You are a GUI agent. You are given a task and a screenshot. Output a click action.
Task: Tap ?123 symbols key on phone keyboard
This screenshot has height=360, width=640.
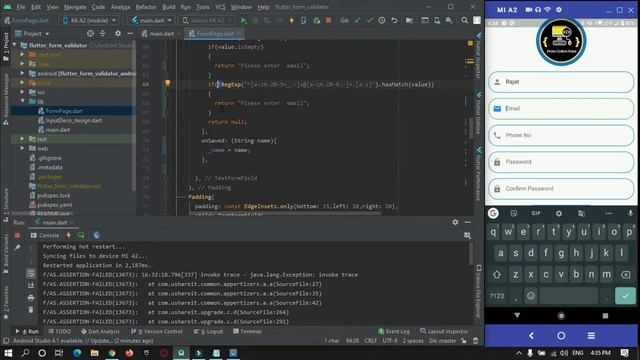tap(497, 296)
